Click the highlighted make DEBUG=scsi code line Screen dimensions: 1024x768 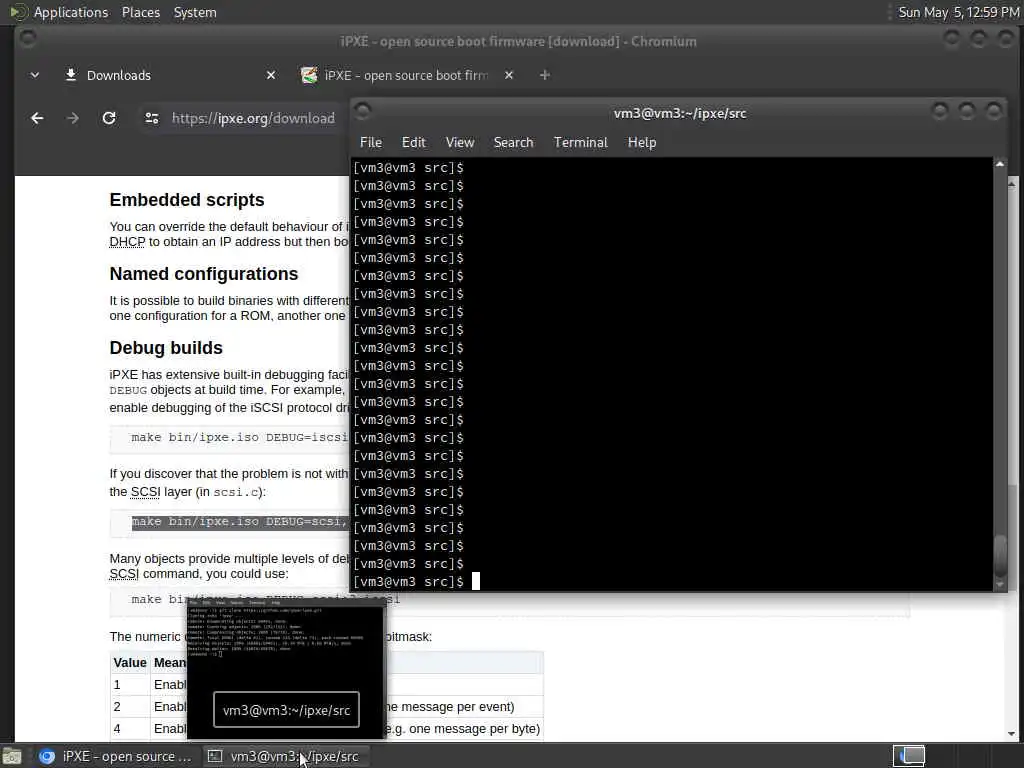(240, 522)
